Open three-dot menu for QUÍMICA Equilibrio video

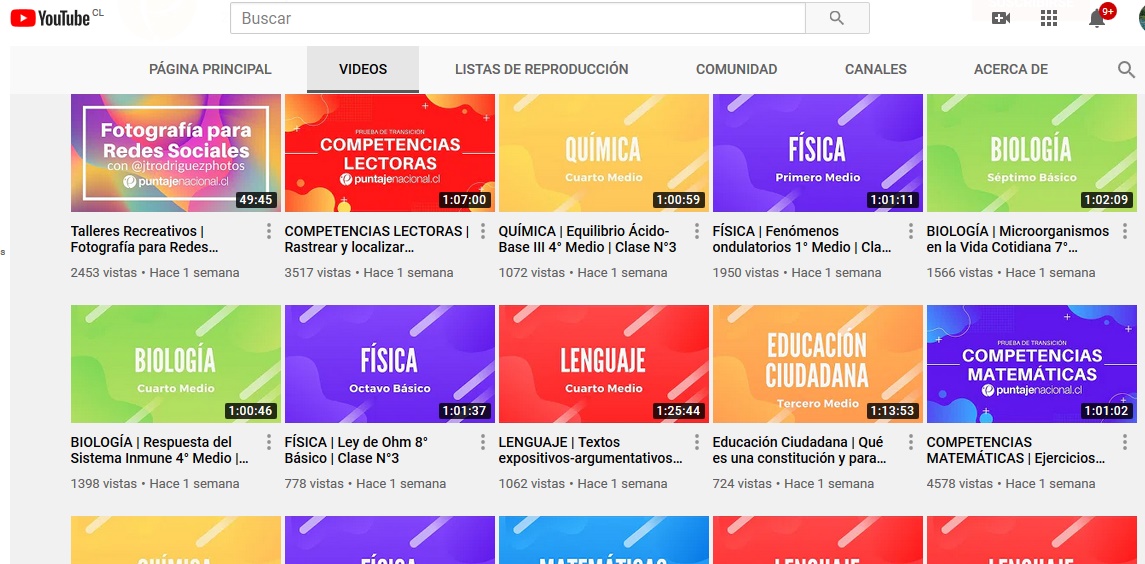click(697, 232)
